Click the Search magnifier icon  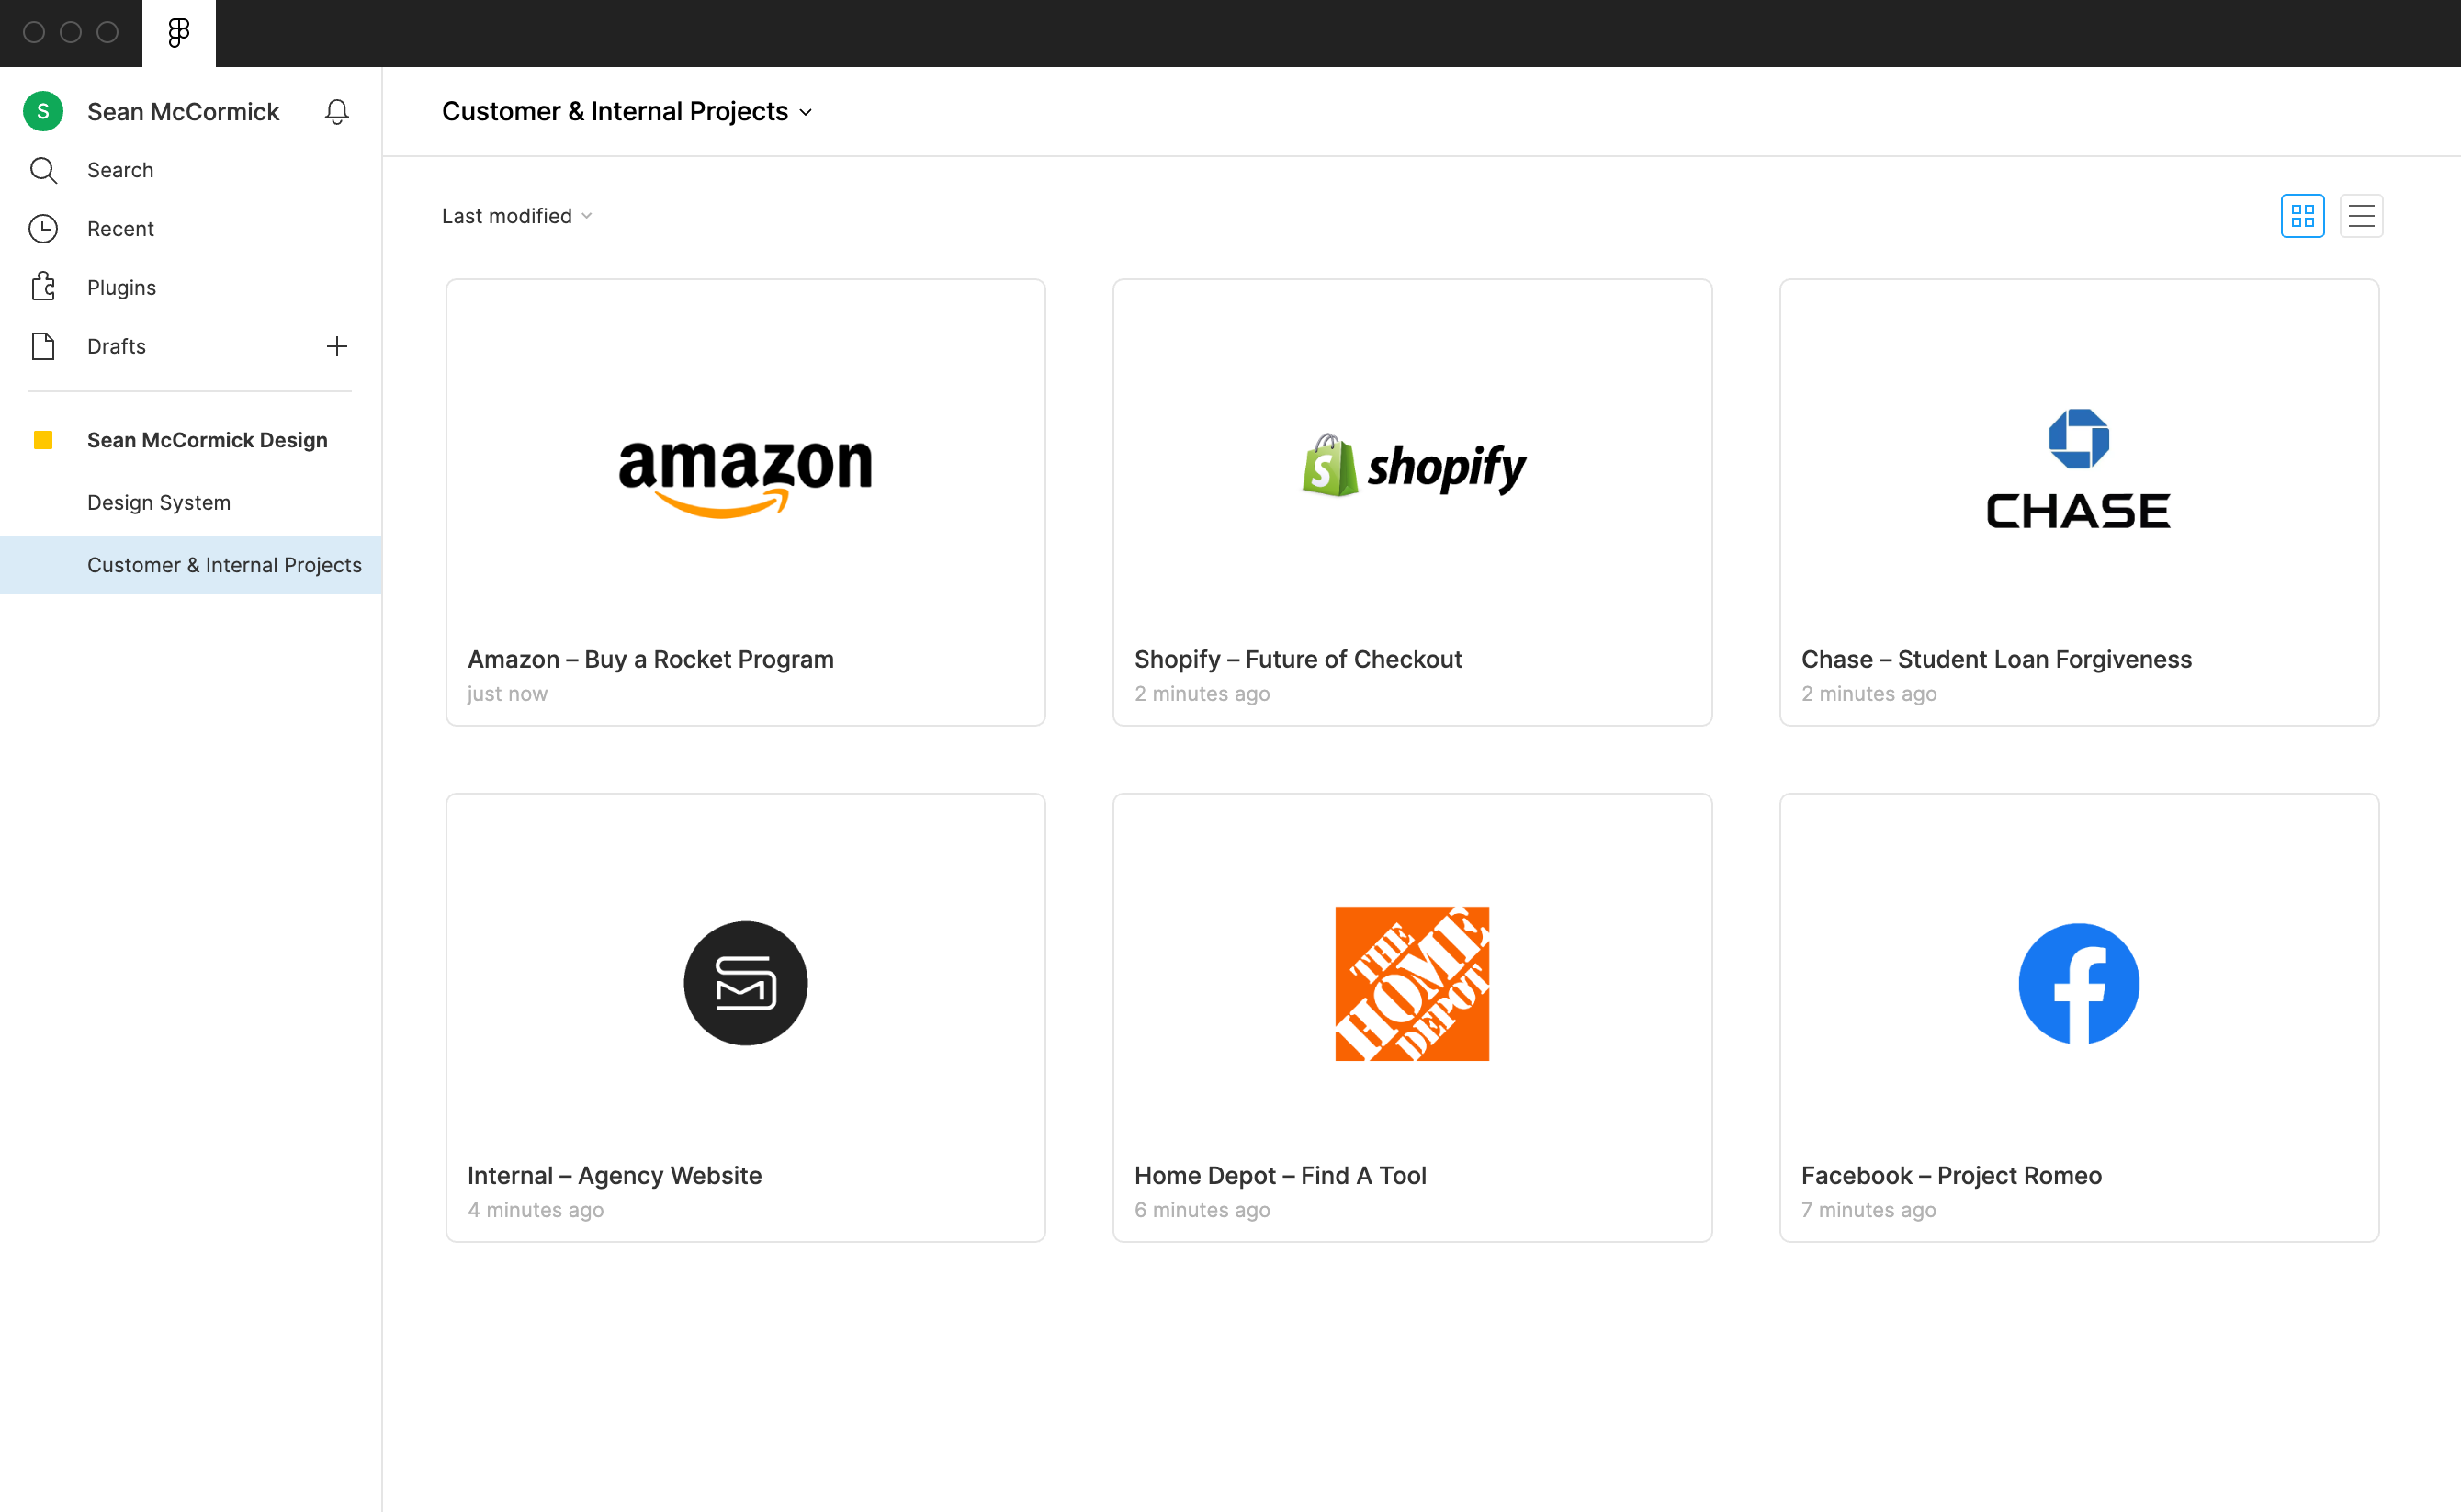tap(43, 170)
